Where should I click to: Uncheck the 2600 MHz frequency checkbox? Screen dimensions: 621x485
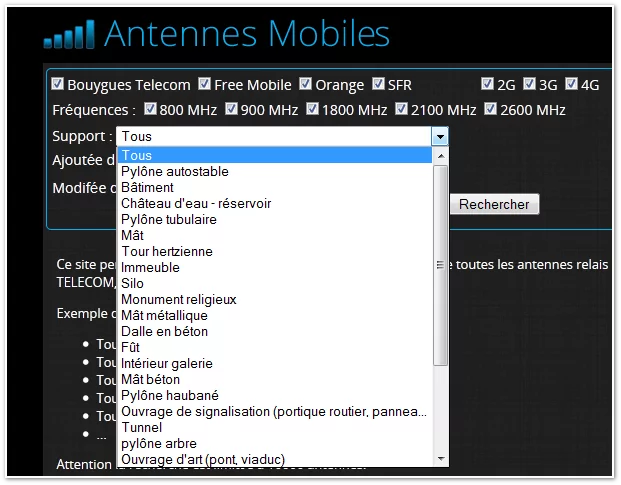click(x=491, y=109)
